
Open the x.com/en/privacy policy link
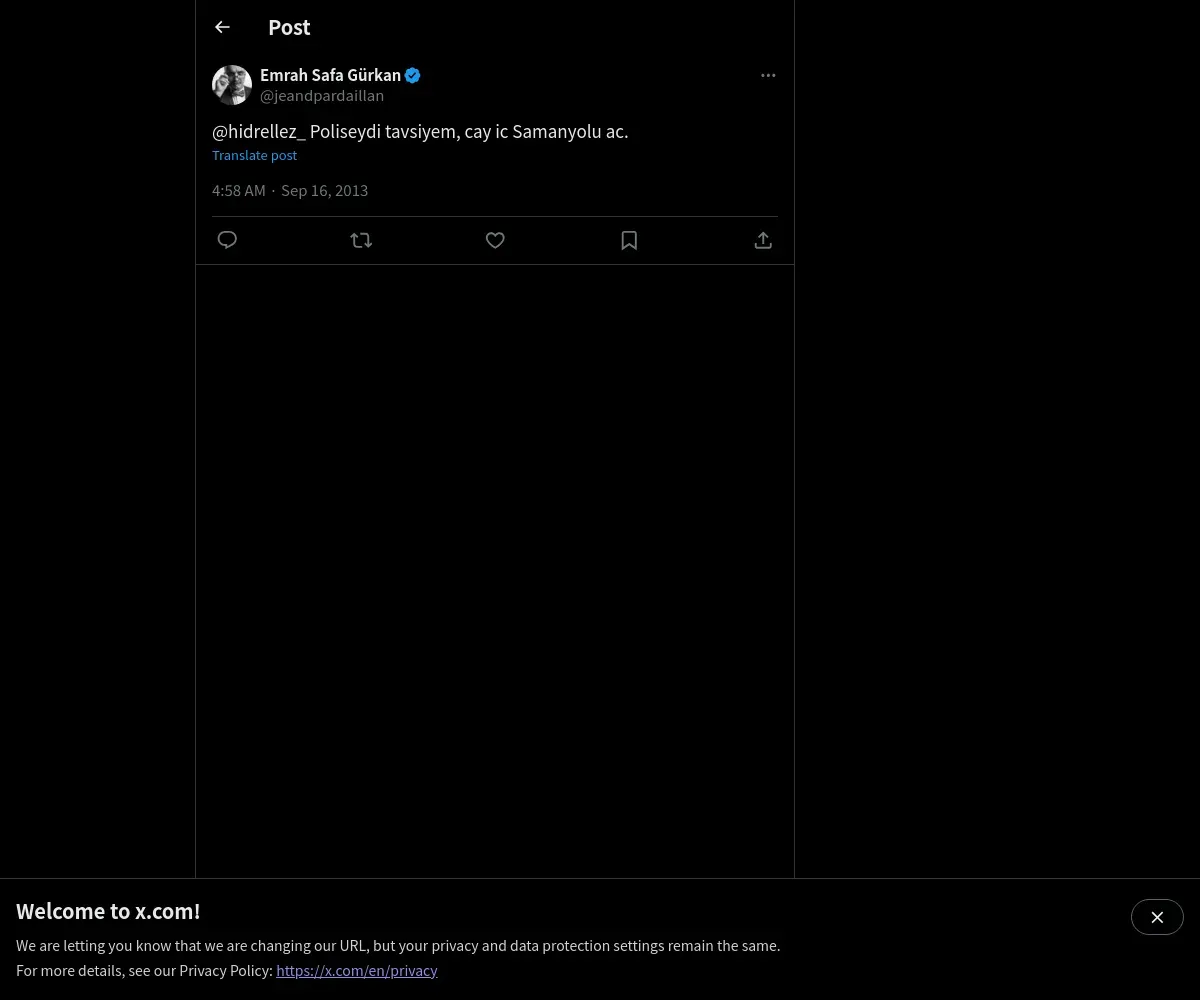pos(357,970)
